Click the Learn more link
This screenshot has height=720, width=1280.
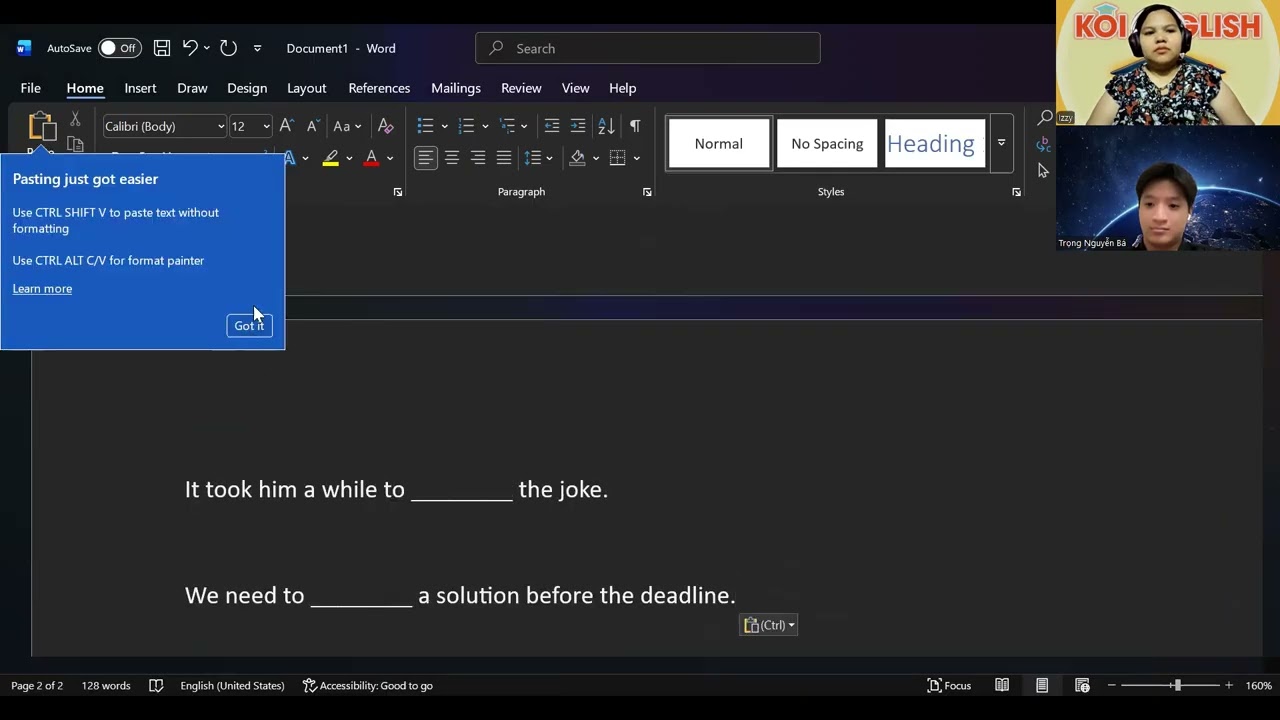42,289
